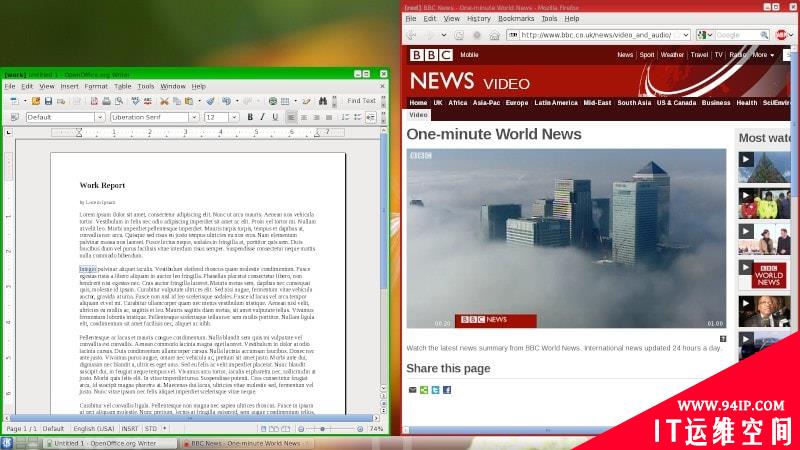Click the Latin America link on BBC
Viewport: 800px width, 450px height.
click(556, 103)
